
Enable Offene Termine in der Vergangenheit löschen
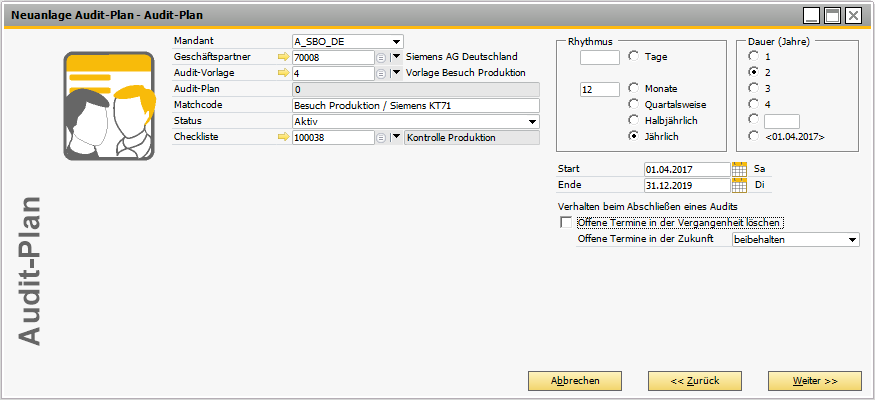click(566, 223)
